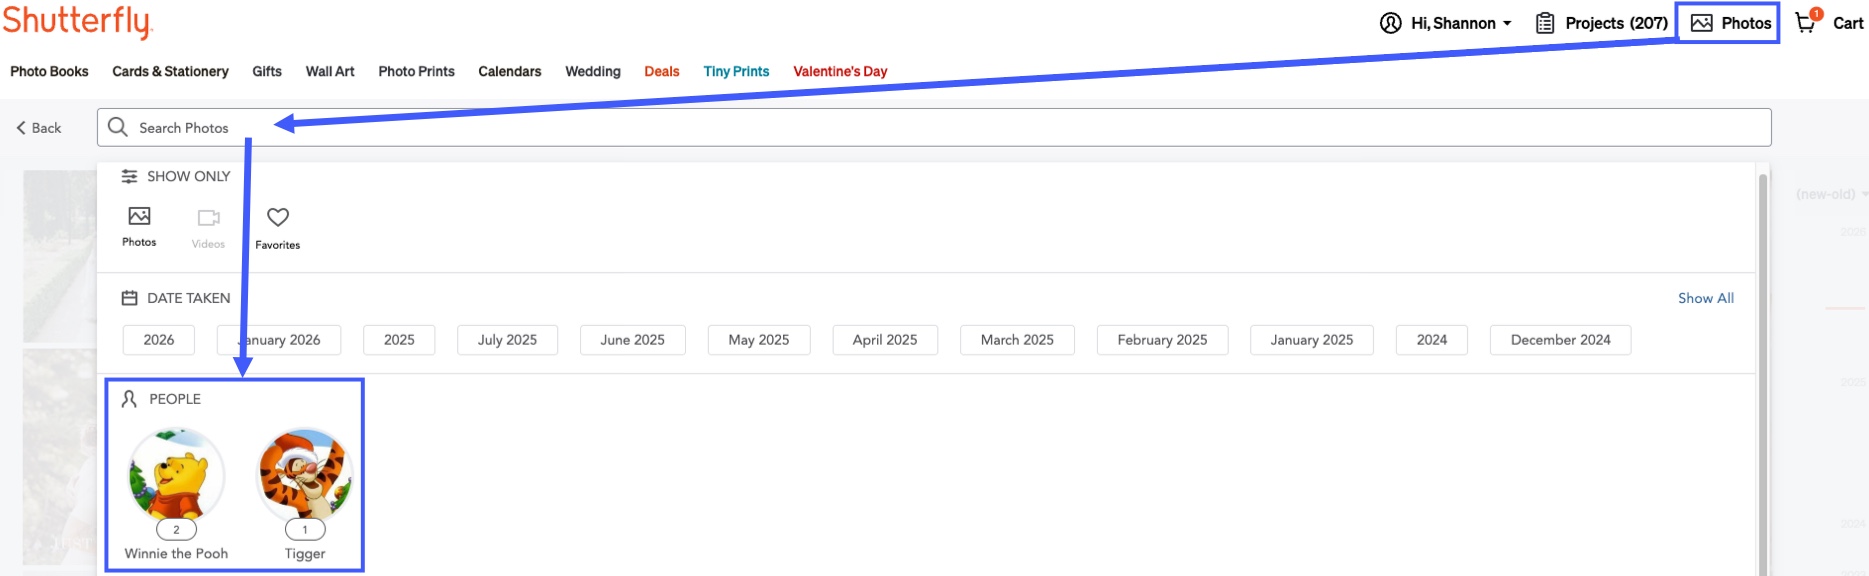1869x576 pixels.
Task: Open Valentine's Day menu
Action: (840, 71)
